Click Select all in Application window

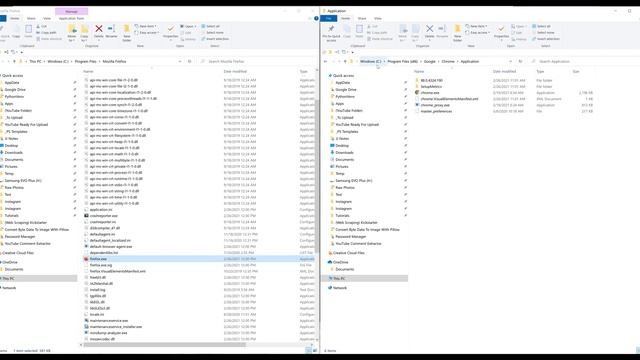(541, 26)
